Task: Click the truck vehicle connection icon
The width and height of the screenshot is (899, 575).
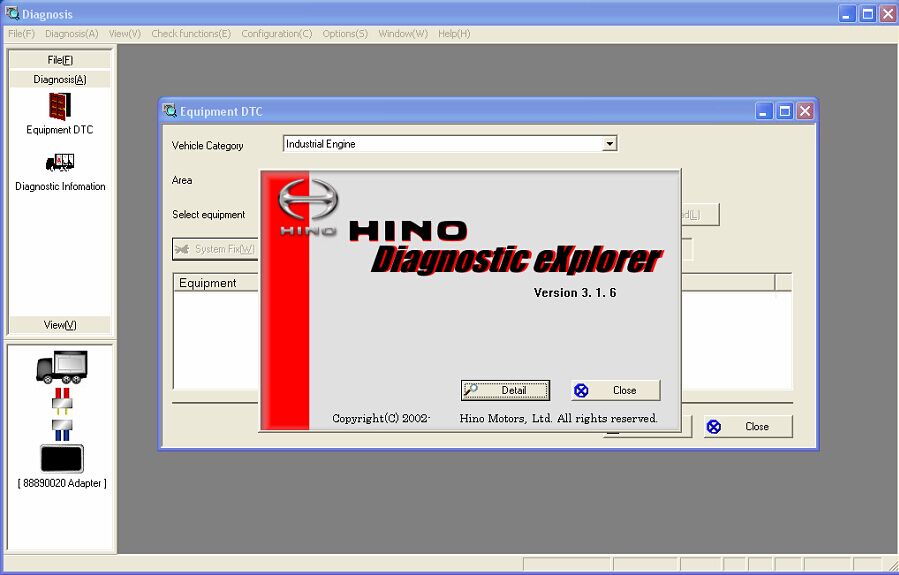Action: 62,367
